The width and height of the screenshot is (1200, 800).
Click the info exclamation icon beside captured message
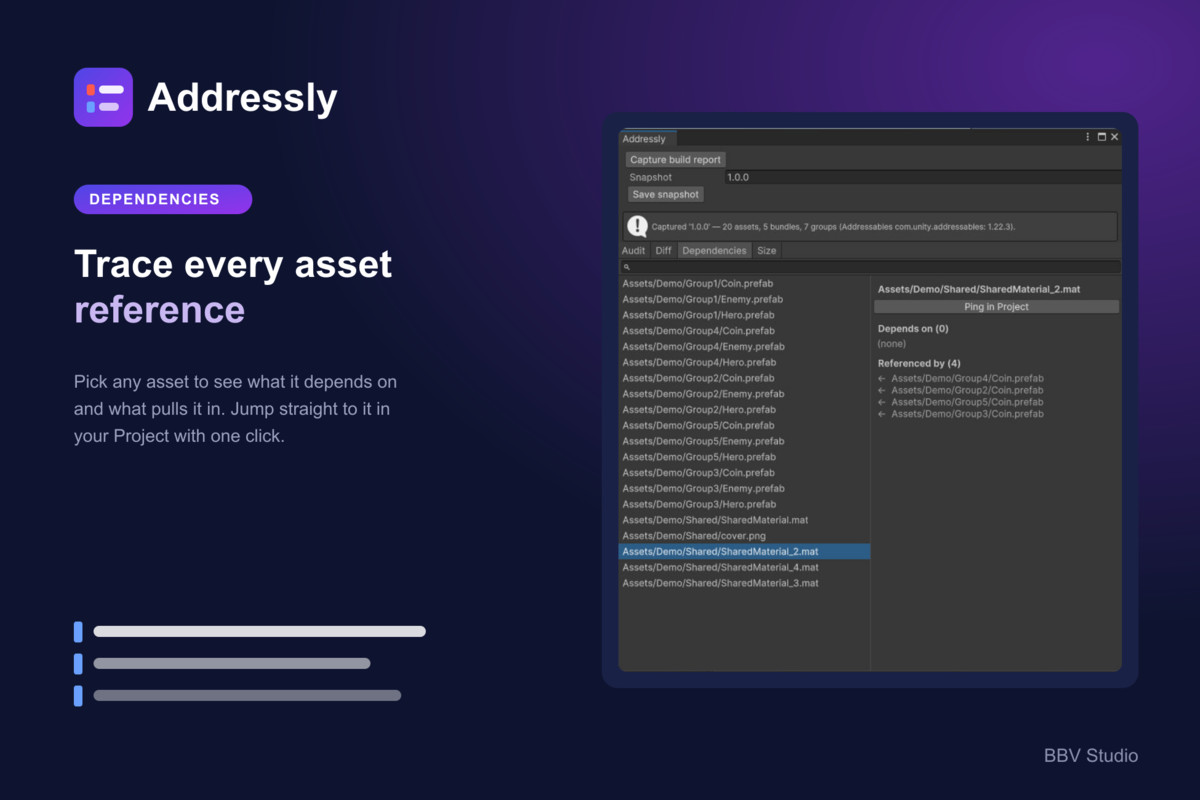(x=637, y=226)
